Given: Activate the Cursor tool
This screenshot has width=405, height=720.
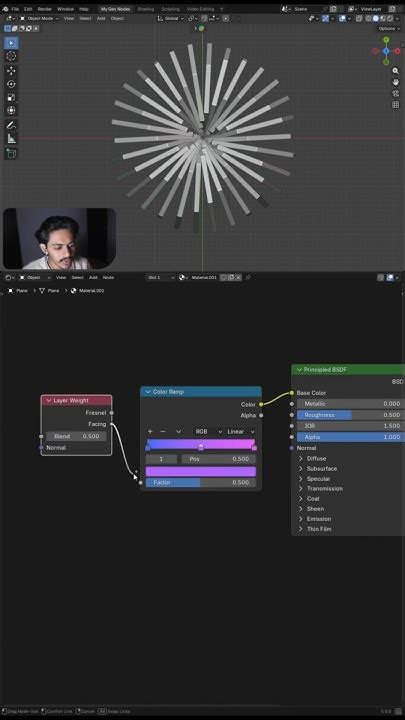Looking at the screenshot, I should click(11, 56).
